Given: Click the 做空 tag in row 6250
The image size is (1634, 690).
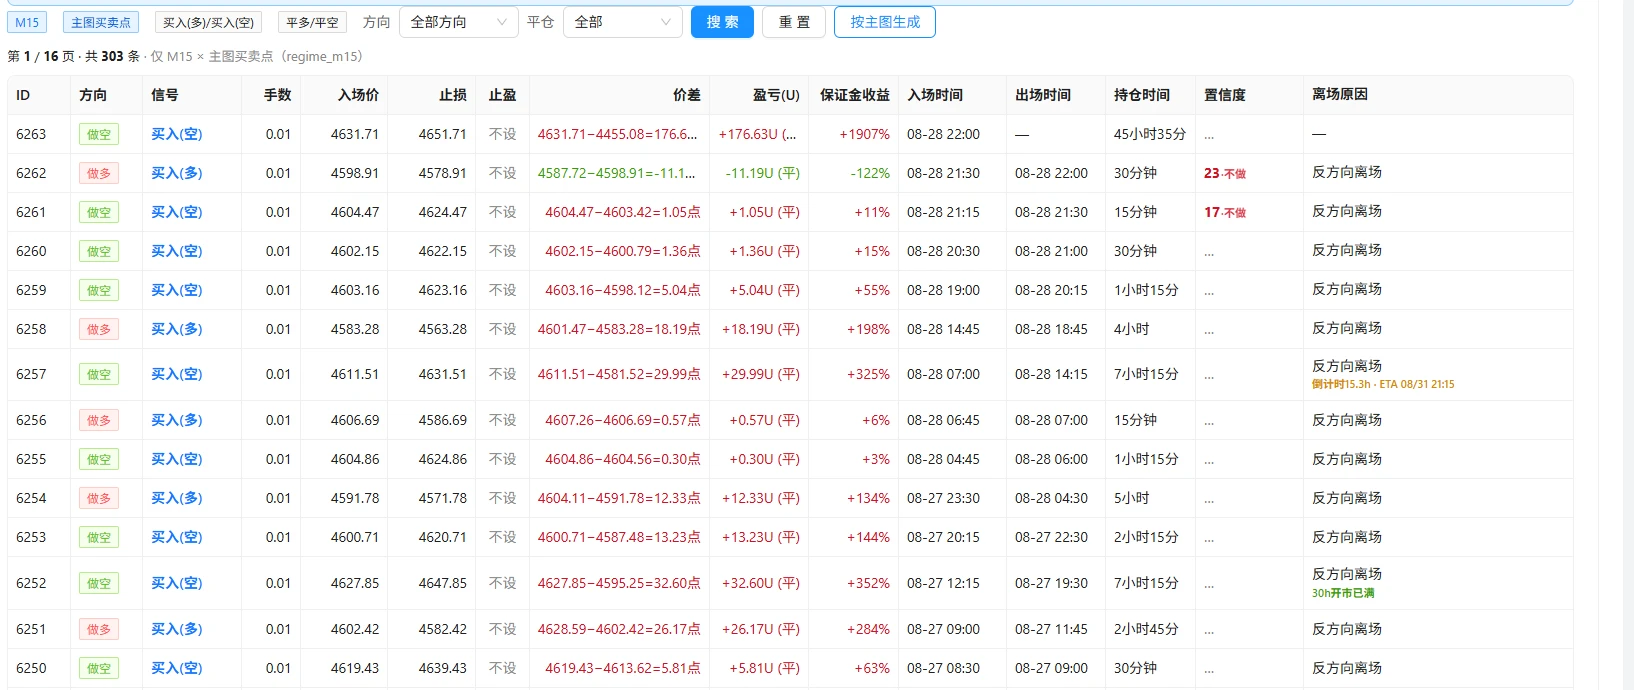Looking at the screenshot, I should (x=99, y=668).
